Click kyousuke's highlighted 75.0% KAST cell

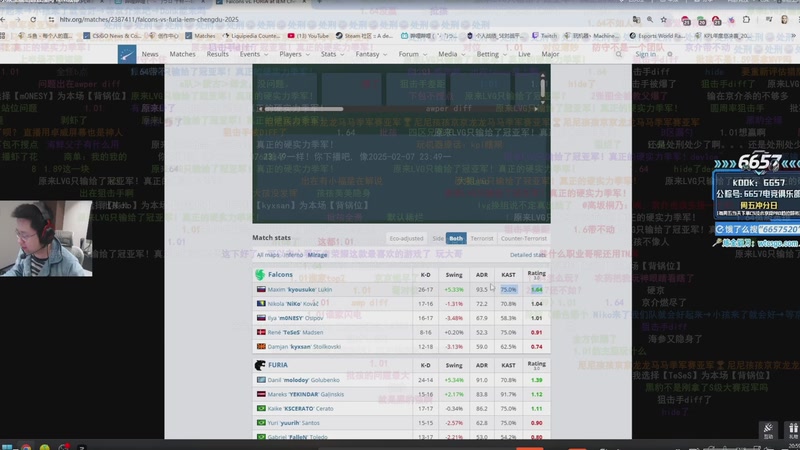coord(508,289)
